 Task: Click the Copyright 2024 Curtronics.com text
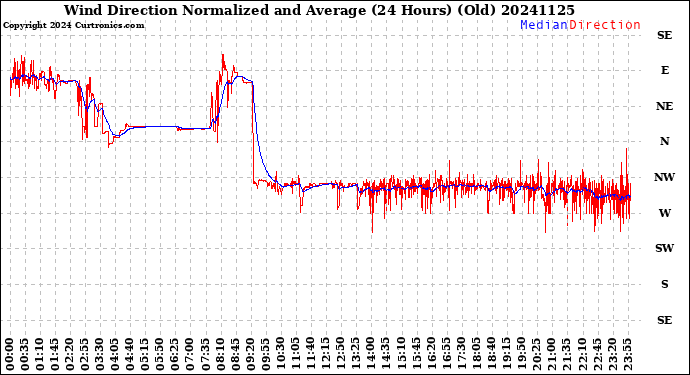[x=73, y=26]
